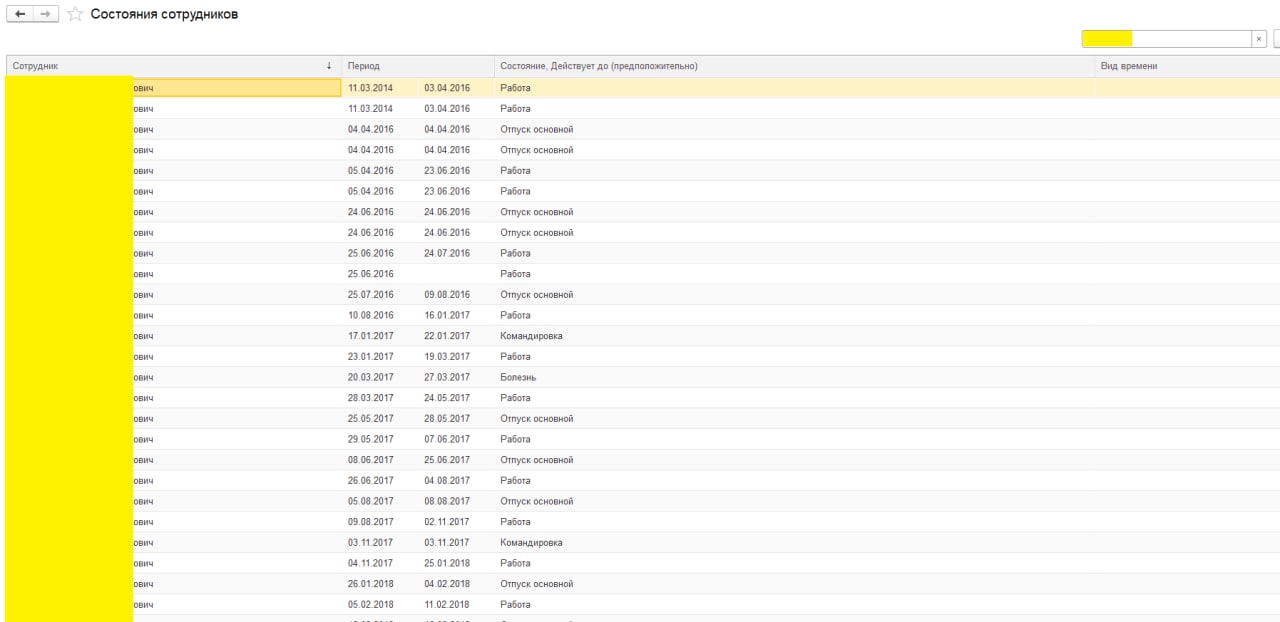Screen dimensions: 1280x622
Task: Click the sort arrow in Сотрудник header
Action: pyautogui.click(x=329, y=66)
